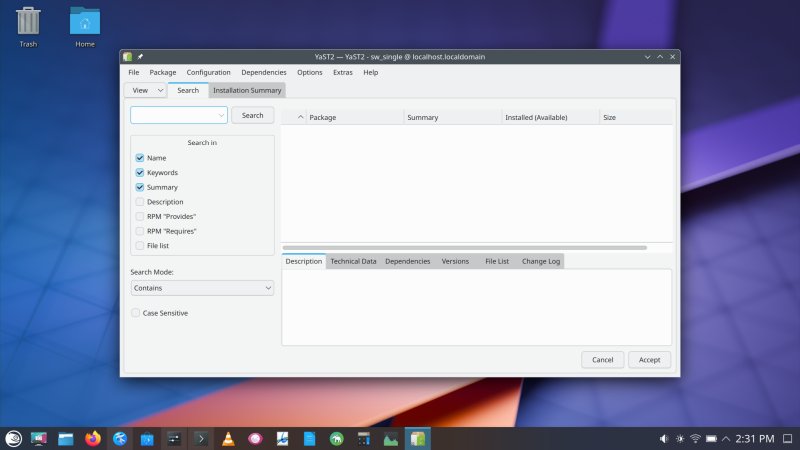Open the Search Mode Contains dropdown

202,288
